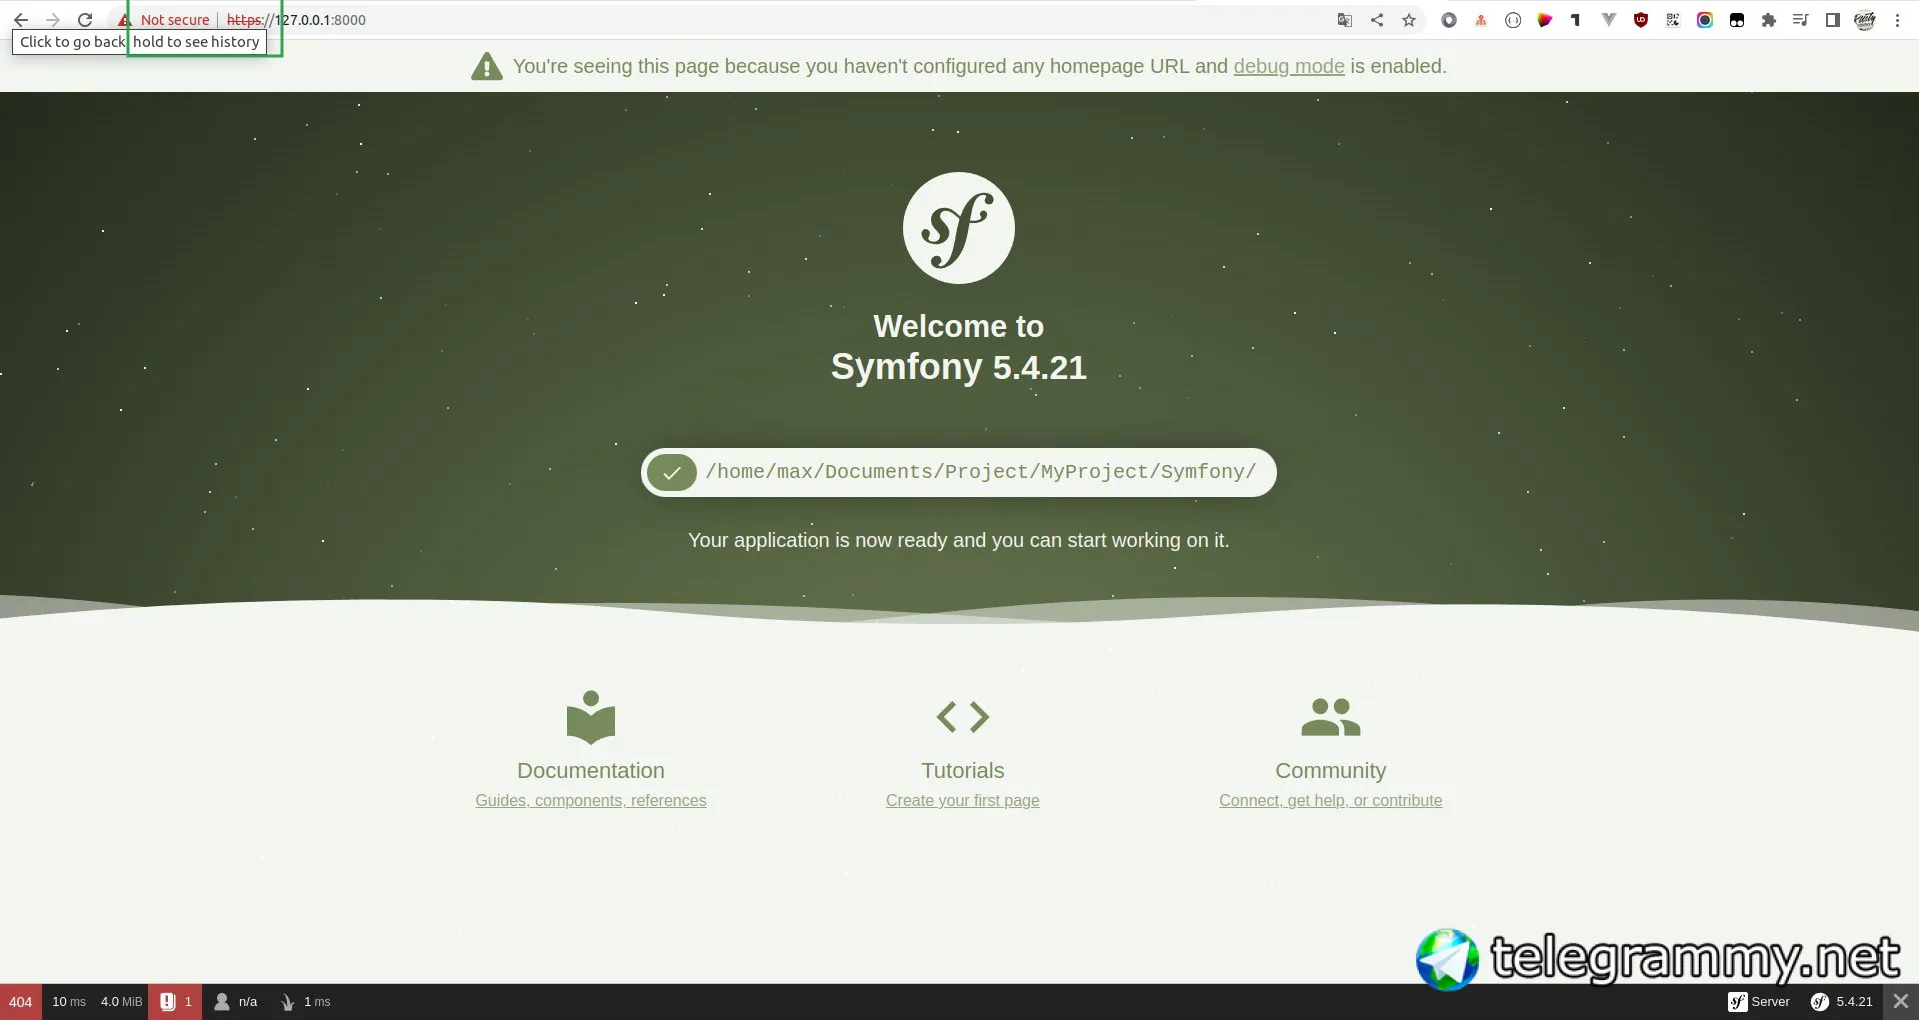Click the Connect, get help, or contribute link
Image resolution: width=1919 pixels, height=1020 pixels.
pyautogui.click(x=1330, y=800)
